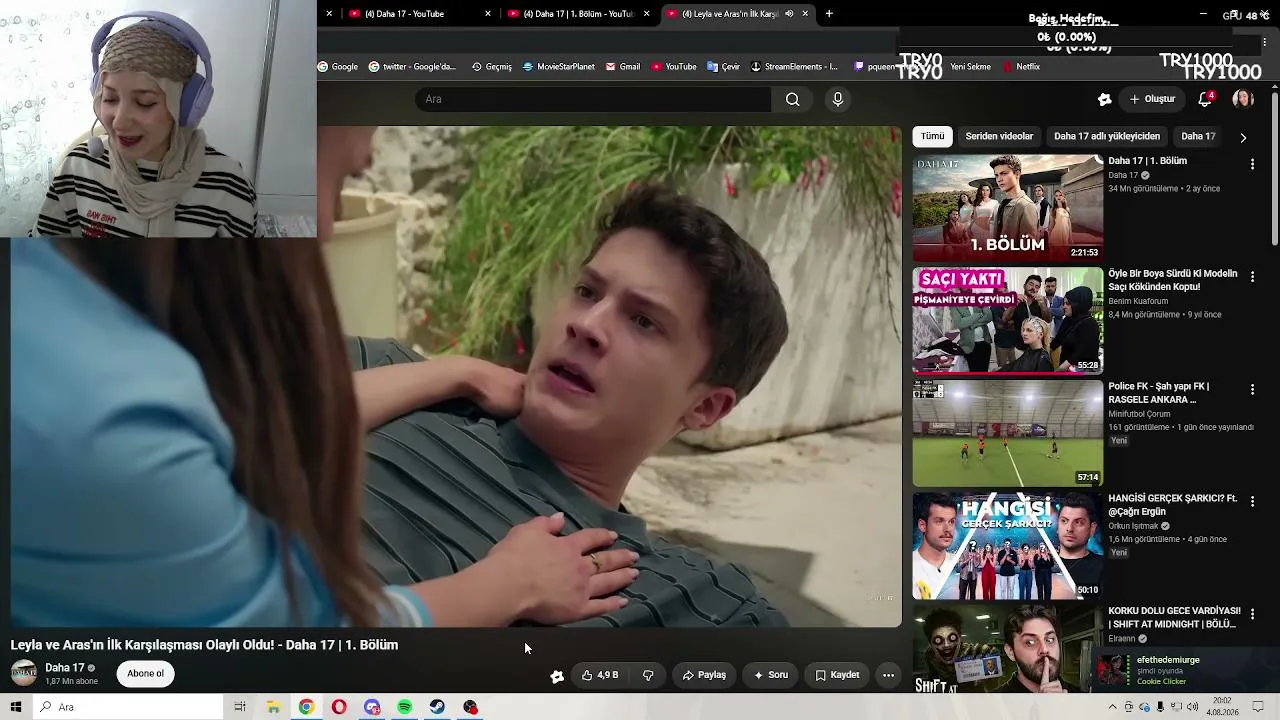Save the video with the Kaydet button
1280x720 pixels.
pyautogui.click(x=837, y=675)
